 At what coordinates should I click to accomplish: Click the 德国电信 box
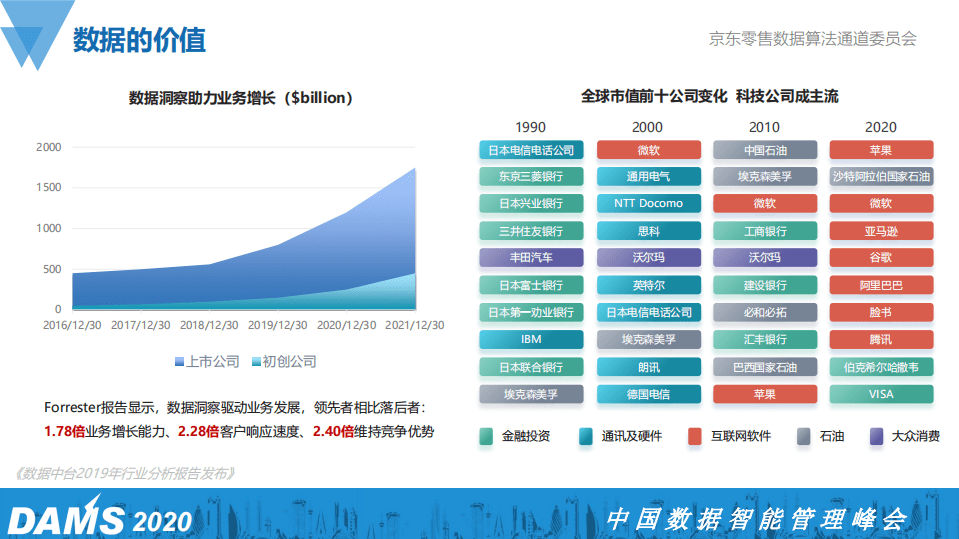(648, 394)
